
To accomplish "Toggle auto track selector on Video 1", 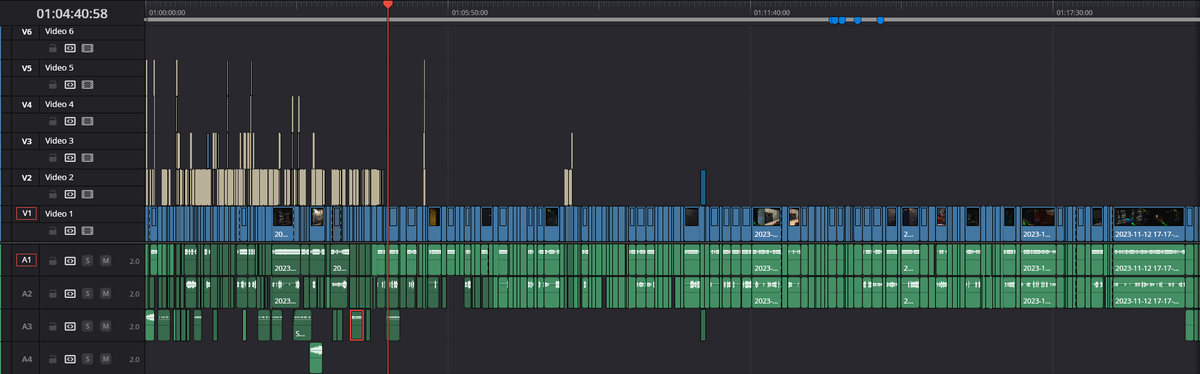I will click(70, 230).
